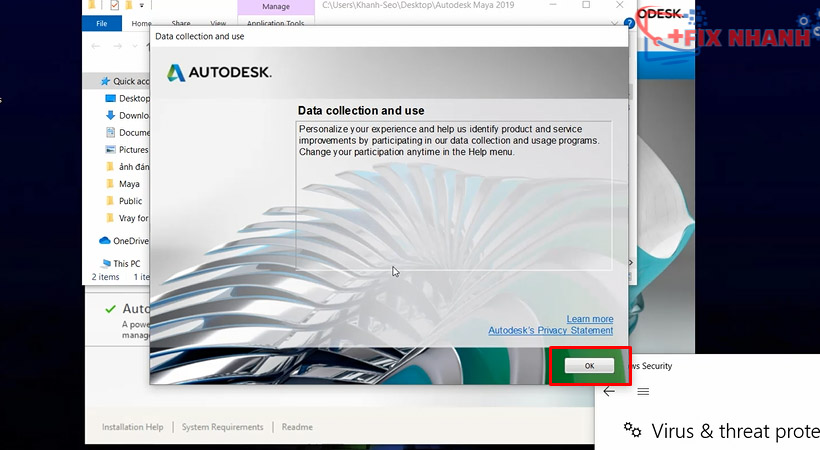Open the Learn more link

(590, 319)
